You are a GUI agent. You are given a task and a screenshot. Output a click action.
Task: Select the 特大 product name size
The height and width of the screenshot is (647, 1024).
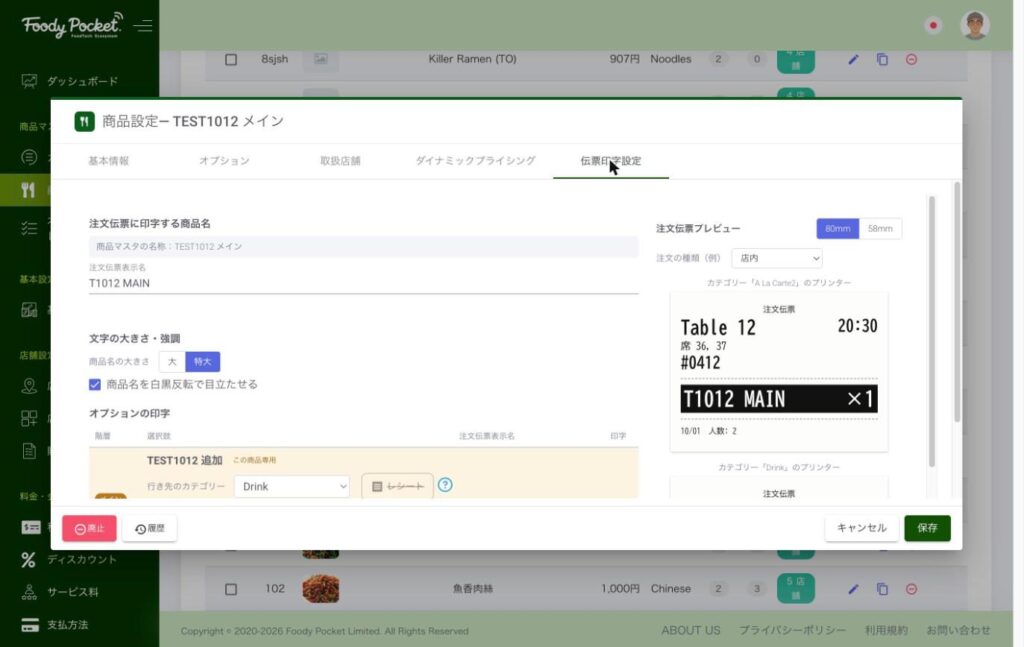[x=202, y=362]
